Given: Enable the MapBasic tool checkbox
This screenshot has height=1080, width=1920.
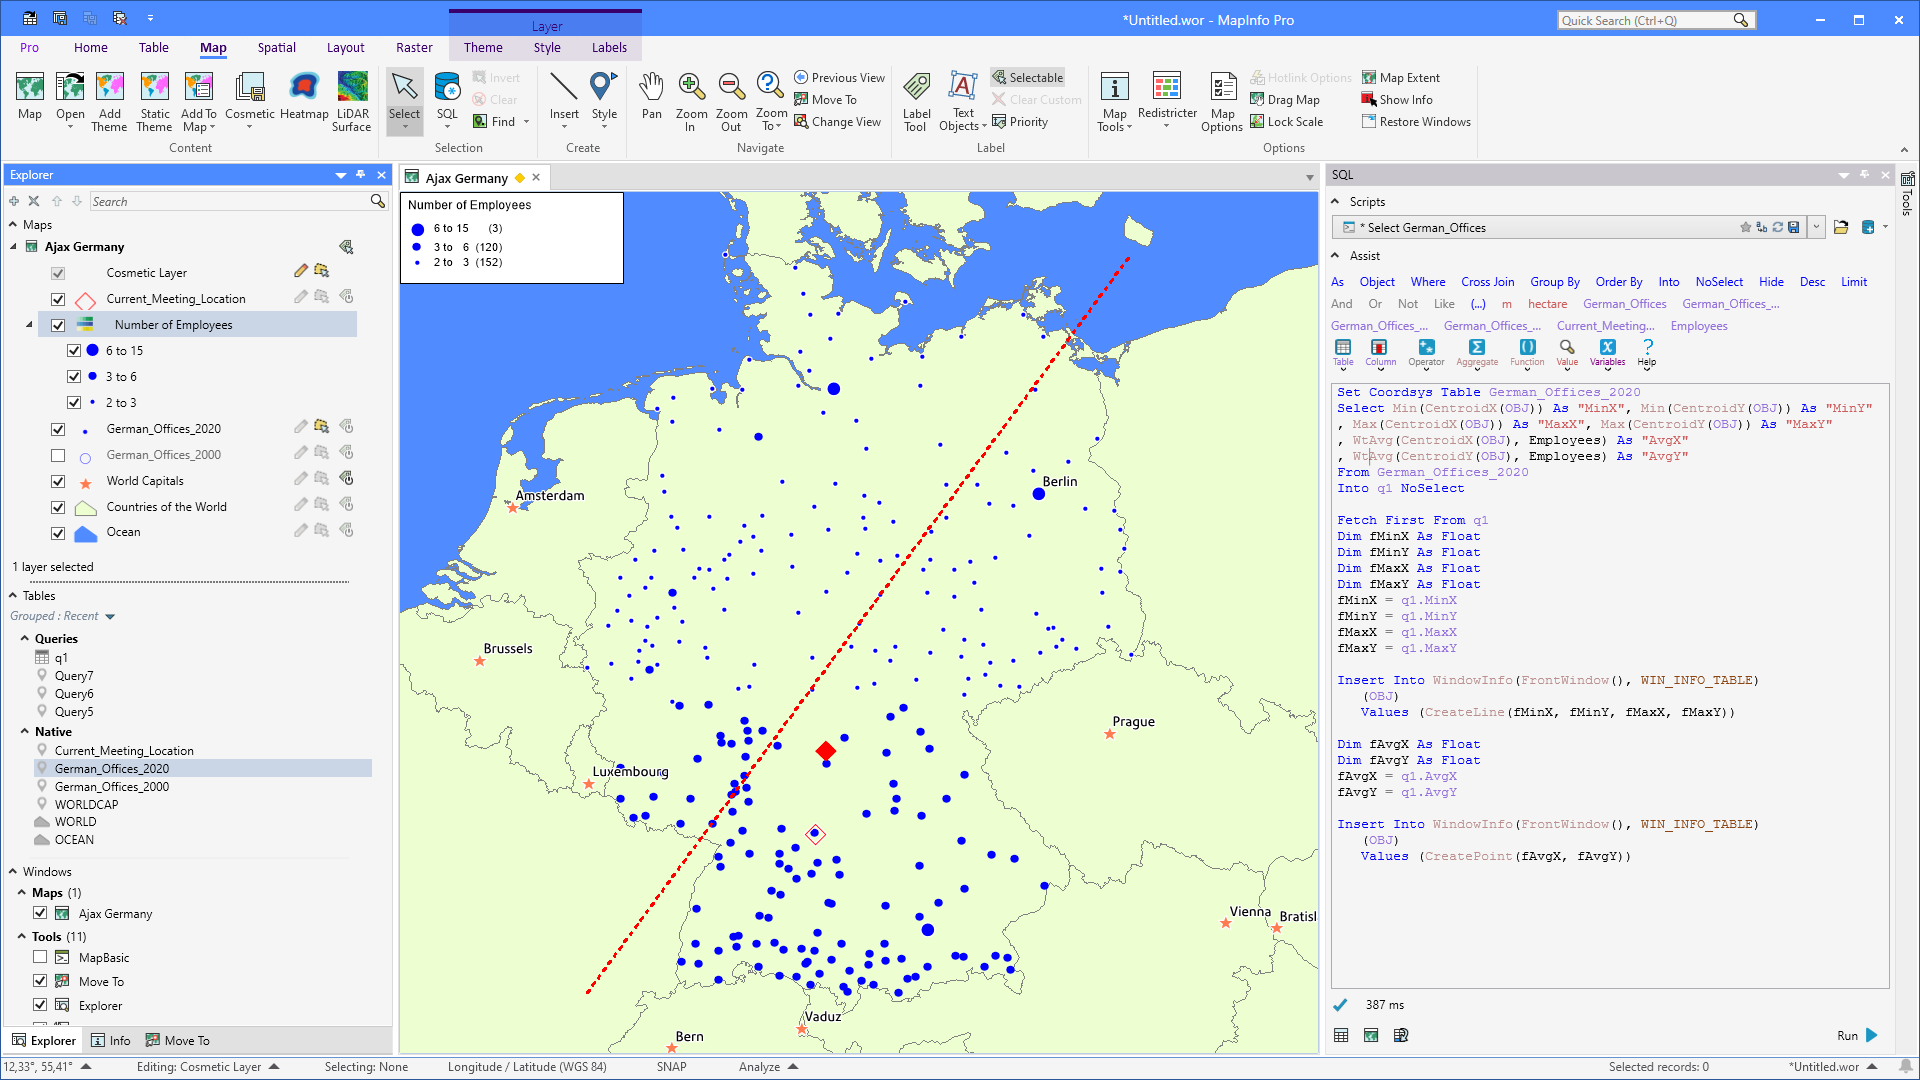Looking at the screenshot, I should (40, 957).
